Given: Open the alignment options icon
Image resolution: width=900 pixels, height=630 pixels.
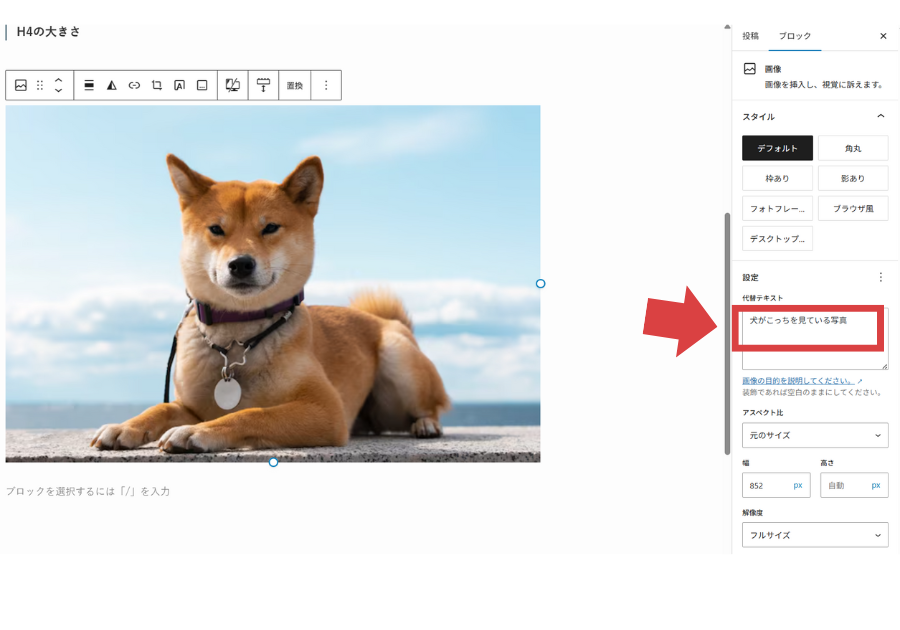Looking at the screenshot, I should [89, 86].
